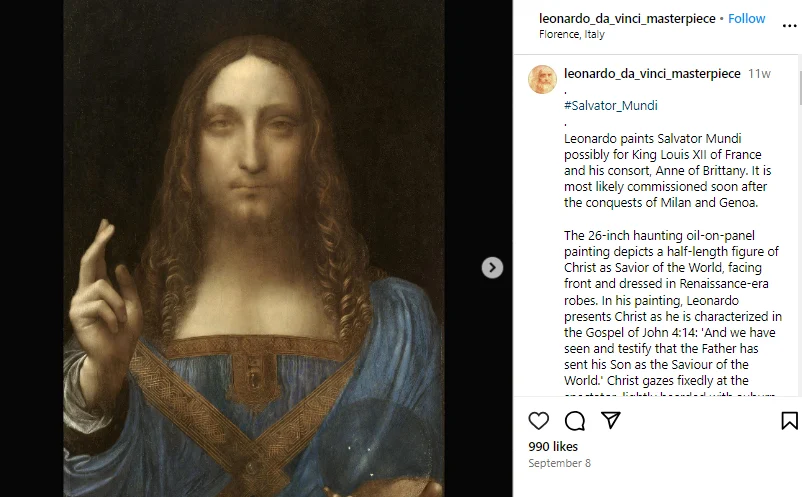This screenshot has width=802, height=497.
Task: Click the username beside the caption avatar
Action: pyautogui.click(x=652, y=74)
